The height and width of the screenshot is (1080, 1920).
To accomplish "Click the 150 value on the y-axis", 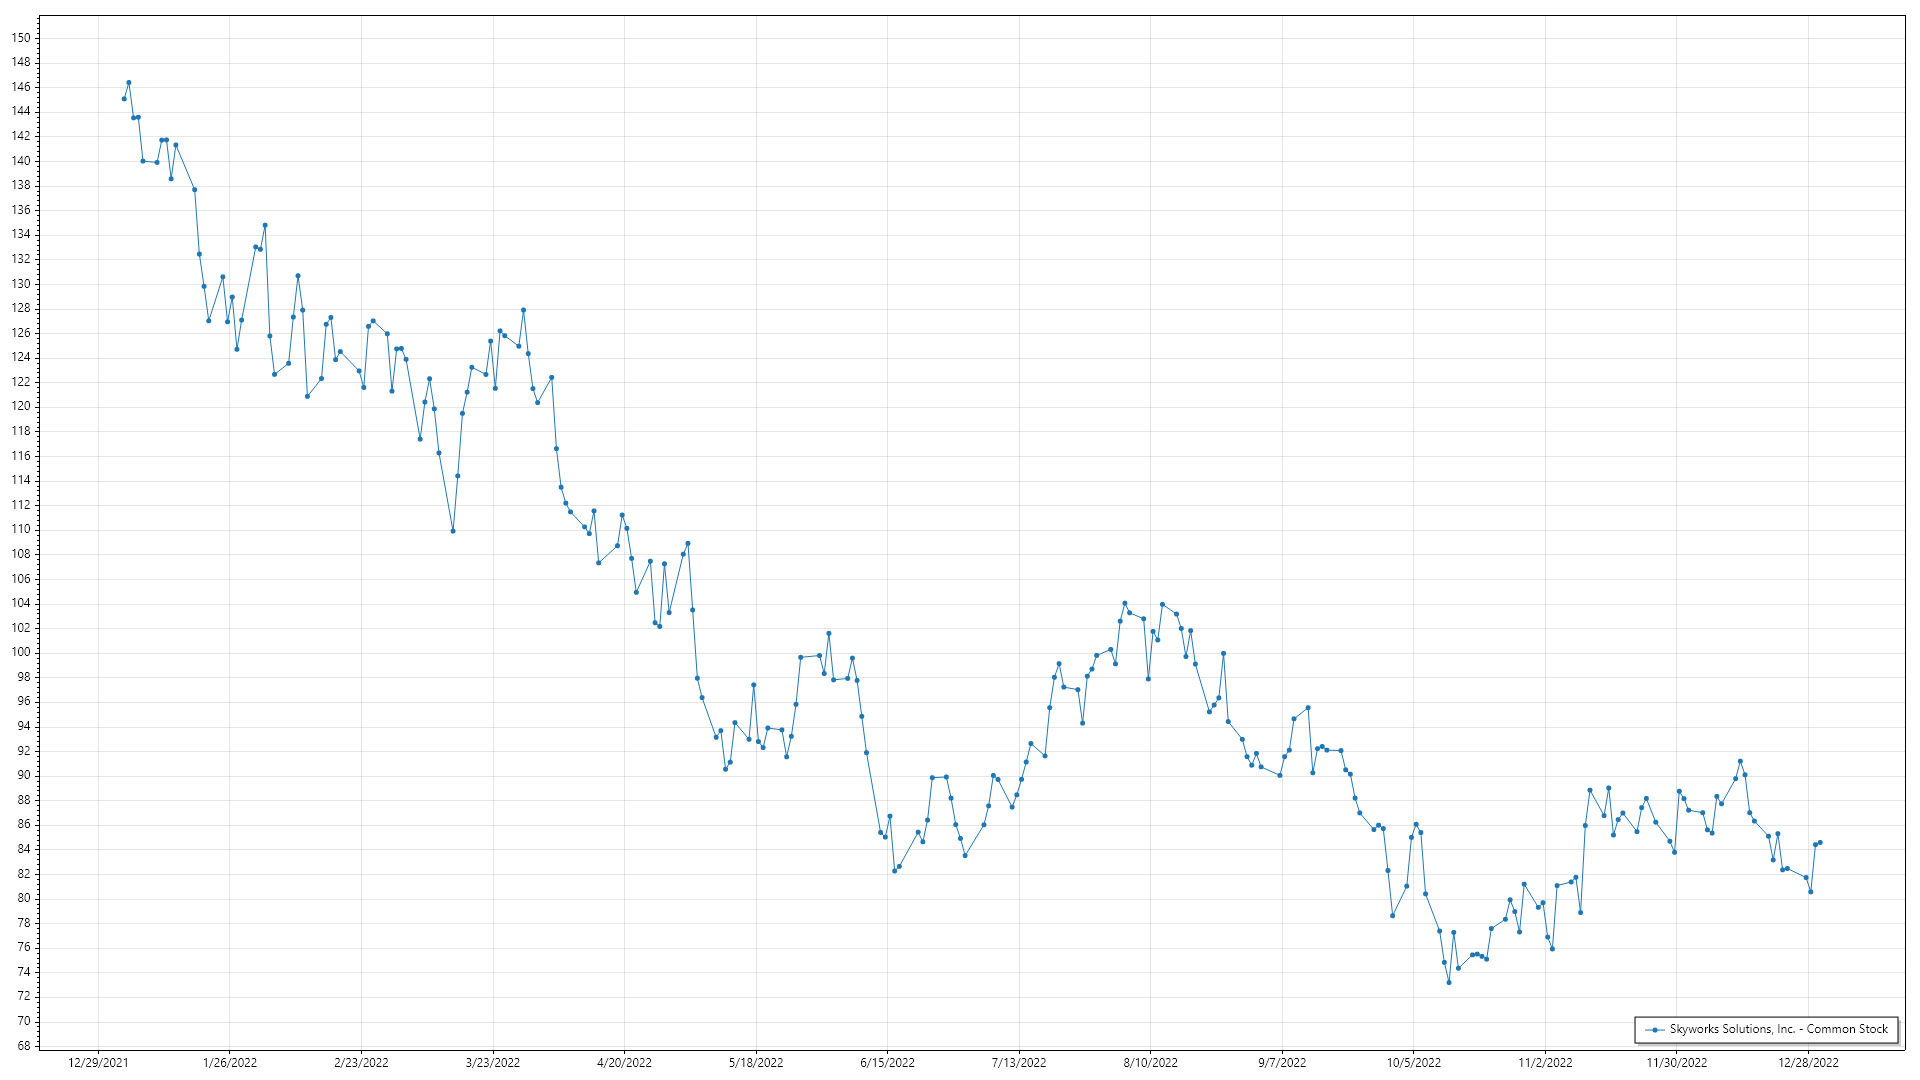I will (x=21, y=38).
